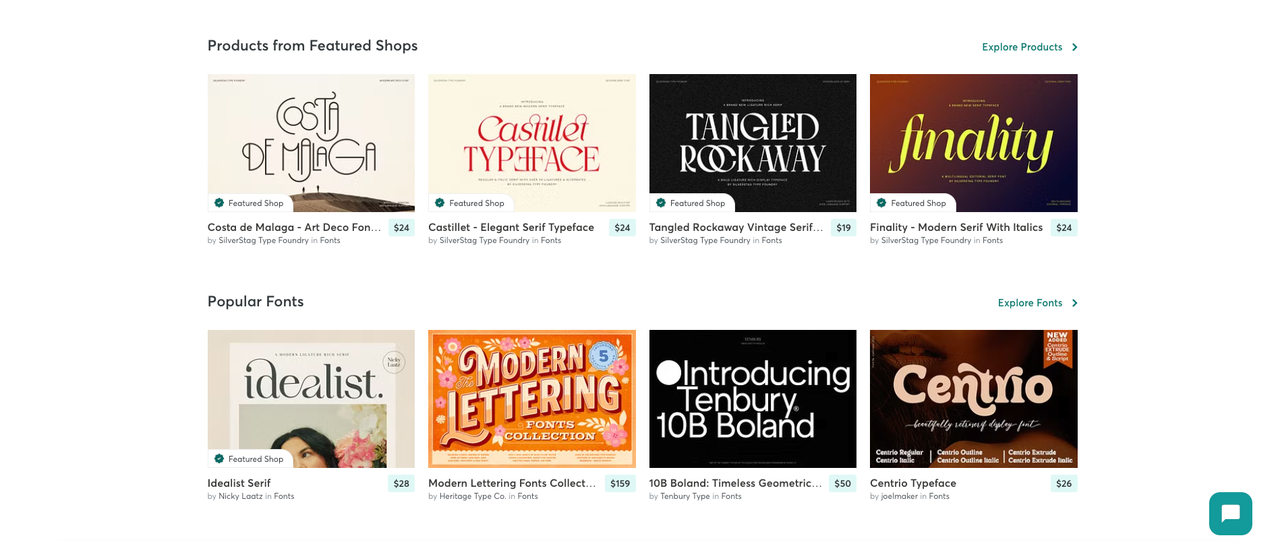This screenshot has height=542, width=1280.
Task: Click Featured Shop badge on Costa de Malaga
Action: 249,203
